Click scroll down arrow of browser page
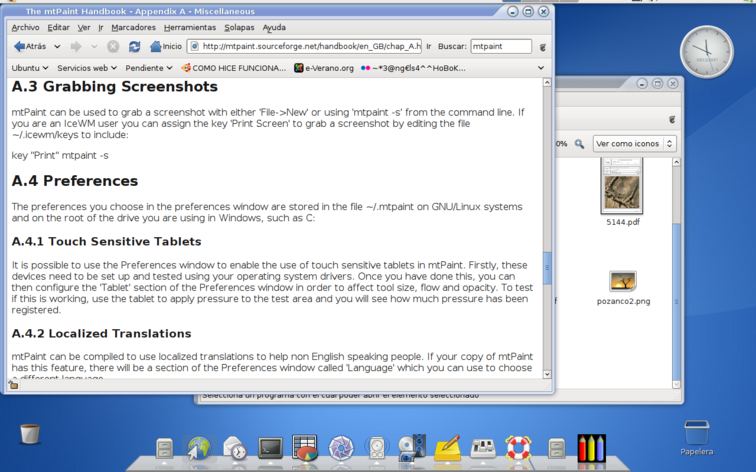 tap(547, 374)
